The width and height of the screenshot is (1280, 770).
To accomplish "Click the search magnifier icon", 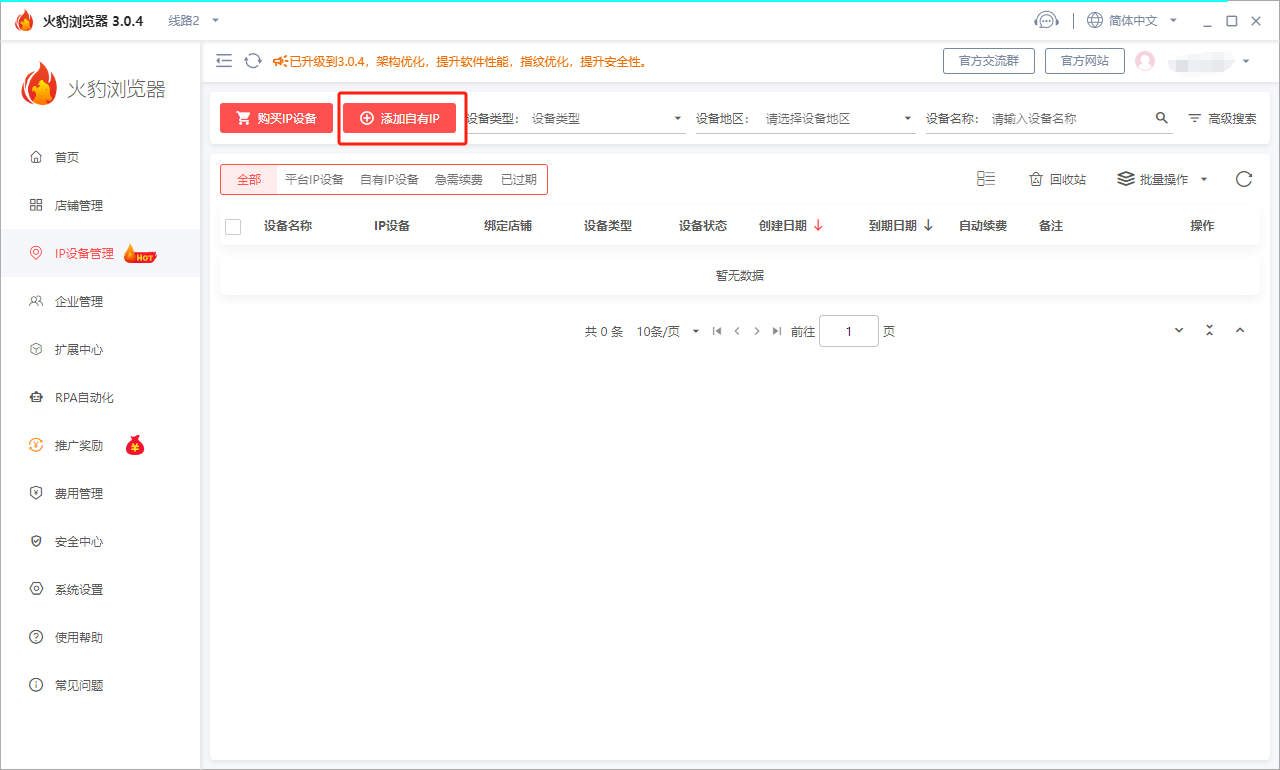I will coord(1161,117).
